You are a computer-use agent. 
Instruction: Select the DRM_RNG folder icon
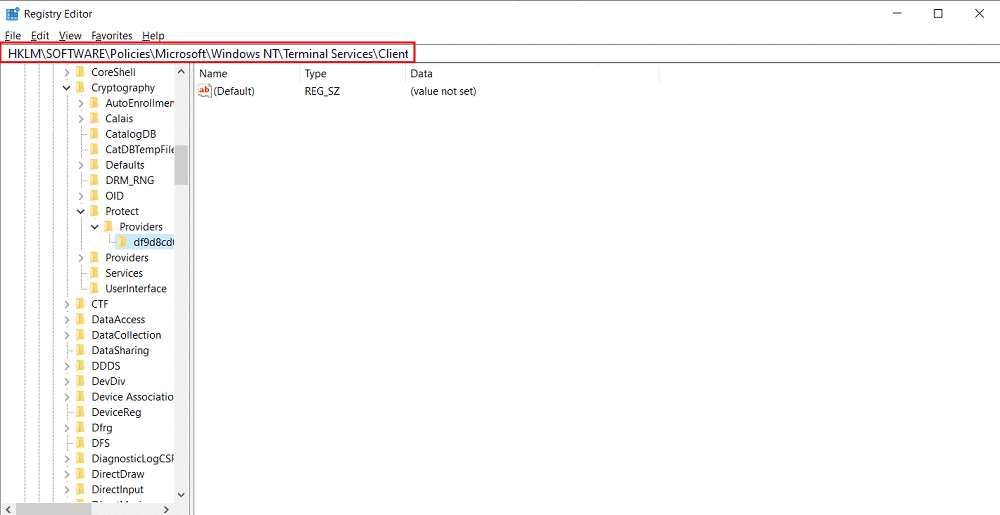pyautogui.click(x=94, y=180)
